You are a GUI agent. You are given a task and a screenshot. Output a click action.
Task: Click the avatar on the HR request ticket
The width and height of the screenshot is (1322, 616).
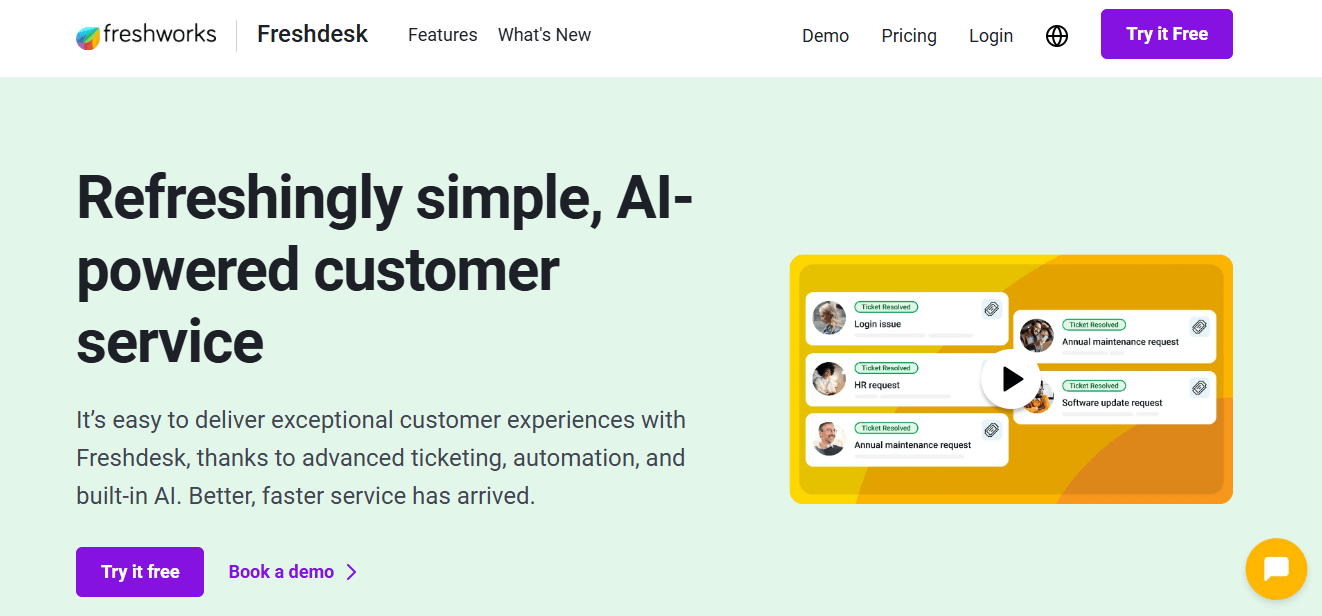click(x=829, y=378)
